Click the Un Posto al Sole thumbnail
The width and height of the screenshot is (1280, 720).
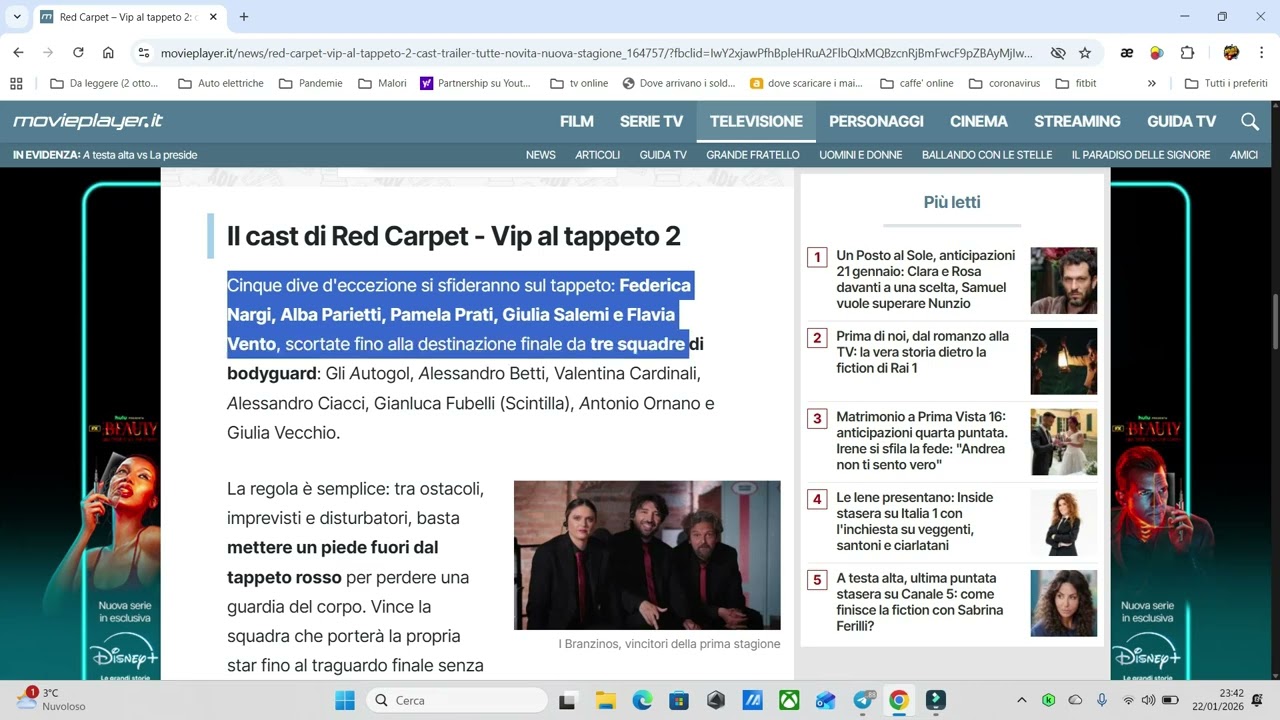point(1064,281)
